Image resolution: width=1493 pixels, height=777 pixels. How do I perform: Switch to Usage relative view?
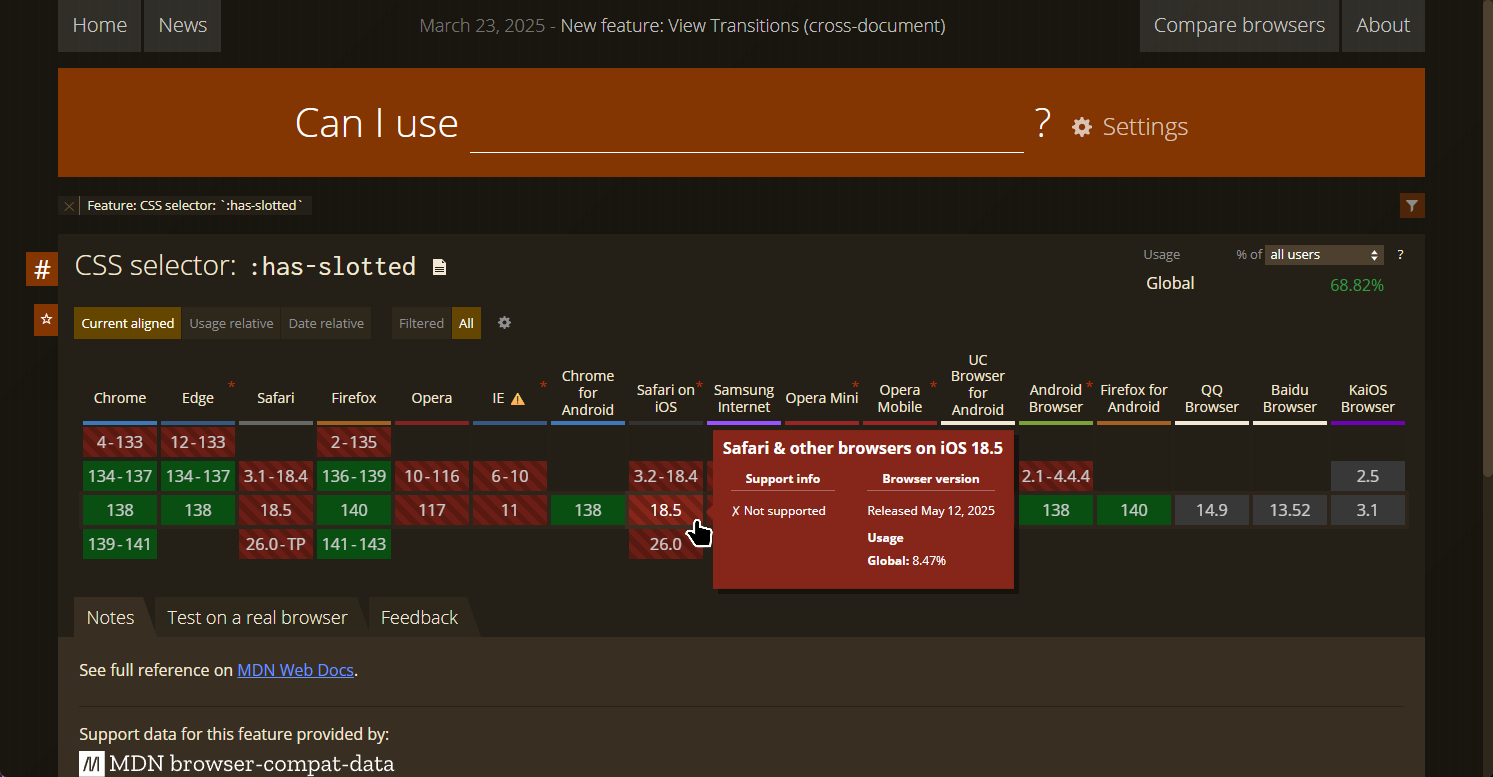(x=231, y=323)
